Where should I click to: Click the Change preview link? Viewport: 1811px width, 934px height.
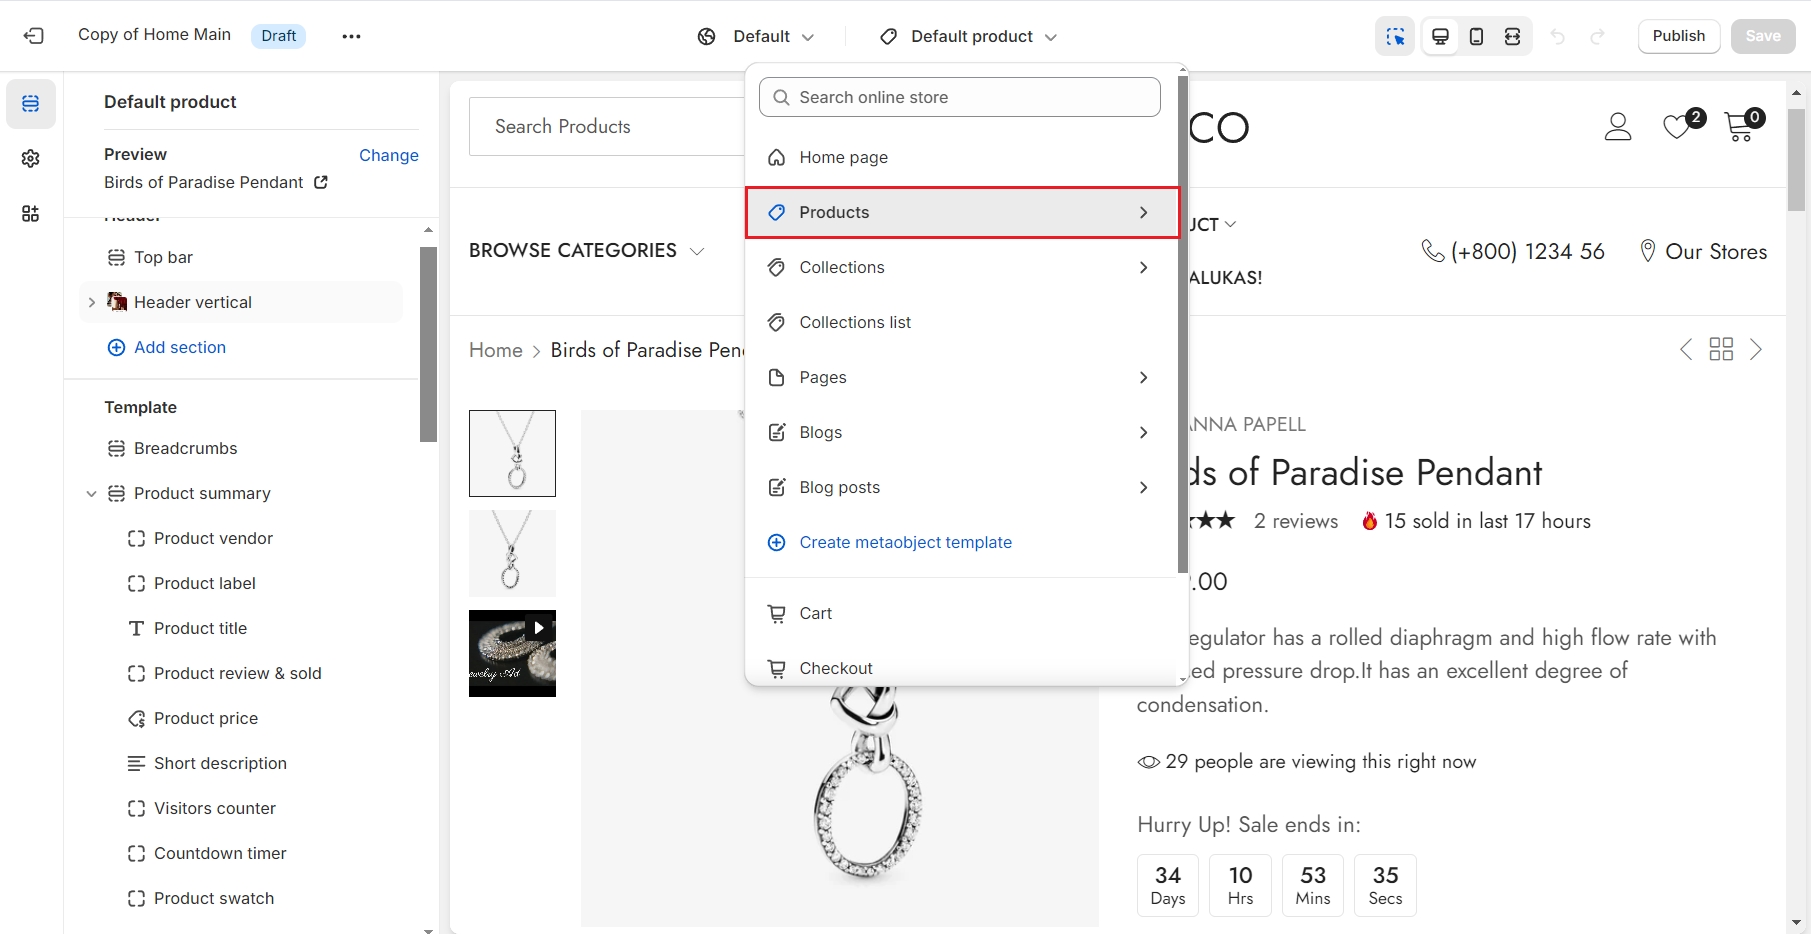click(388, 155)
